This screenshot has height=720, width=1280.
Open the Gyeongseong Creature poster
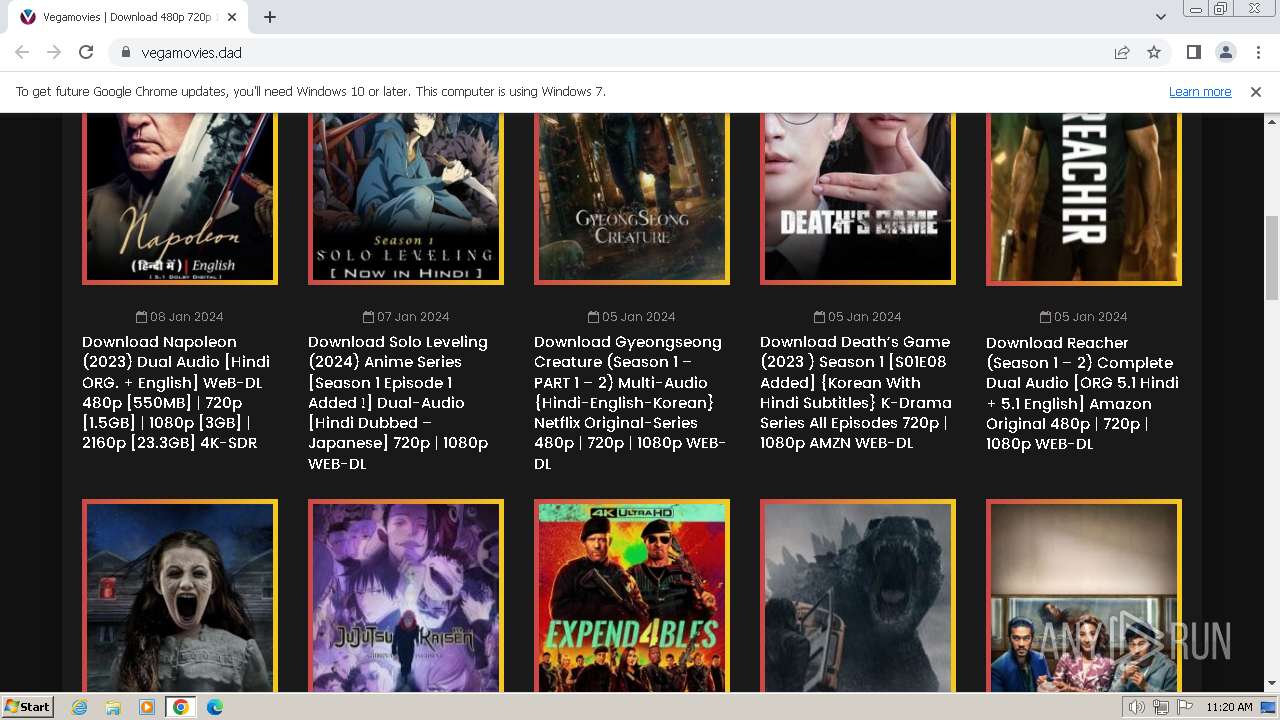point(632,198)
